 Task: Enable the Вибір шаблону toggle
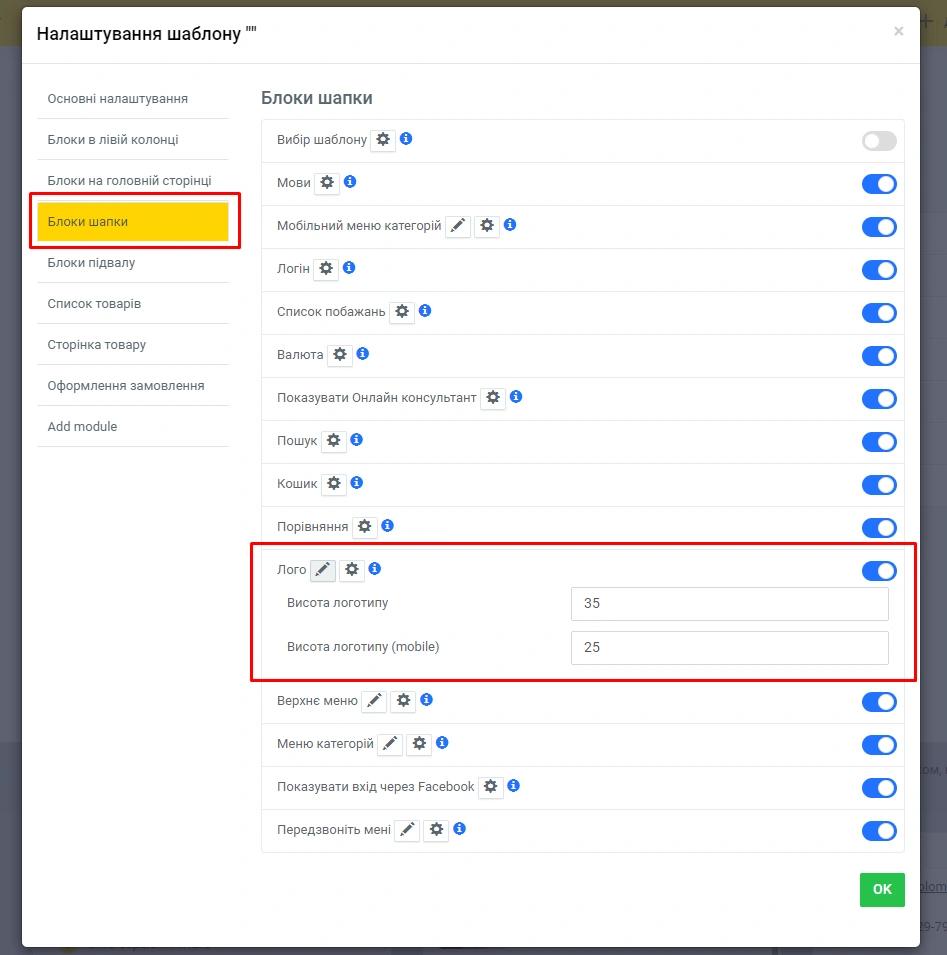[x=879, y=141]
